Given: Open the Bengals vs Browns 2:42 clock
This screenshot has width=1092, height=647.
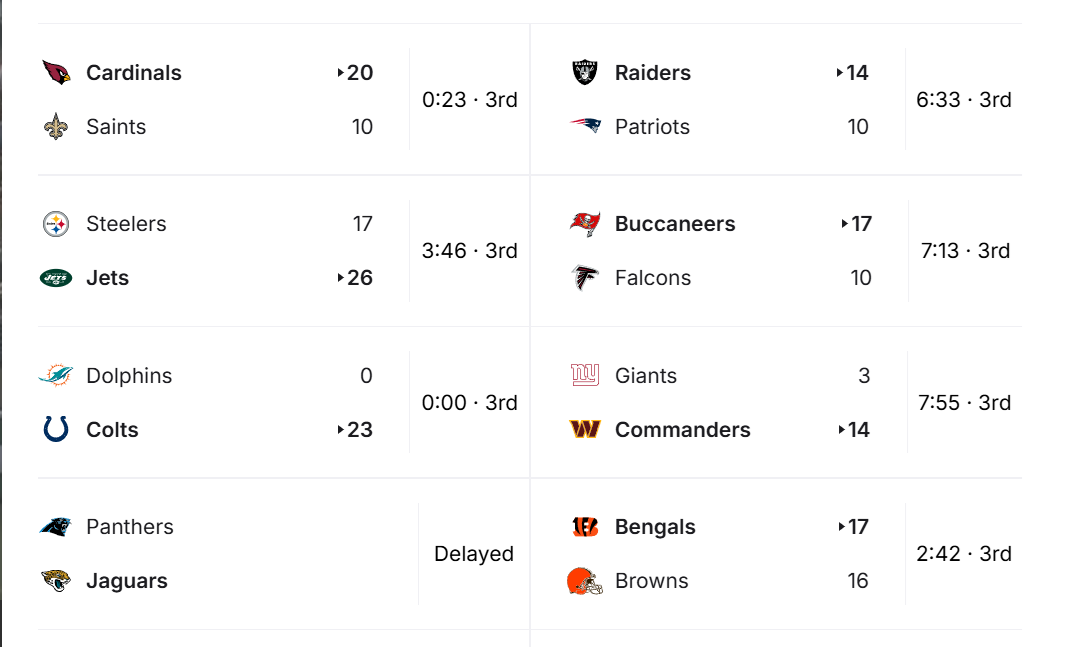Looking at the screenshot, I should pos(964,554).
